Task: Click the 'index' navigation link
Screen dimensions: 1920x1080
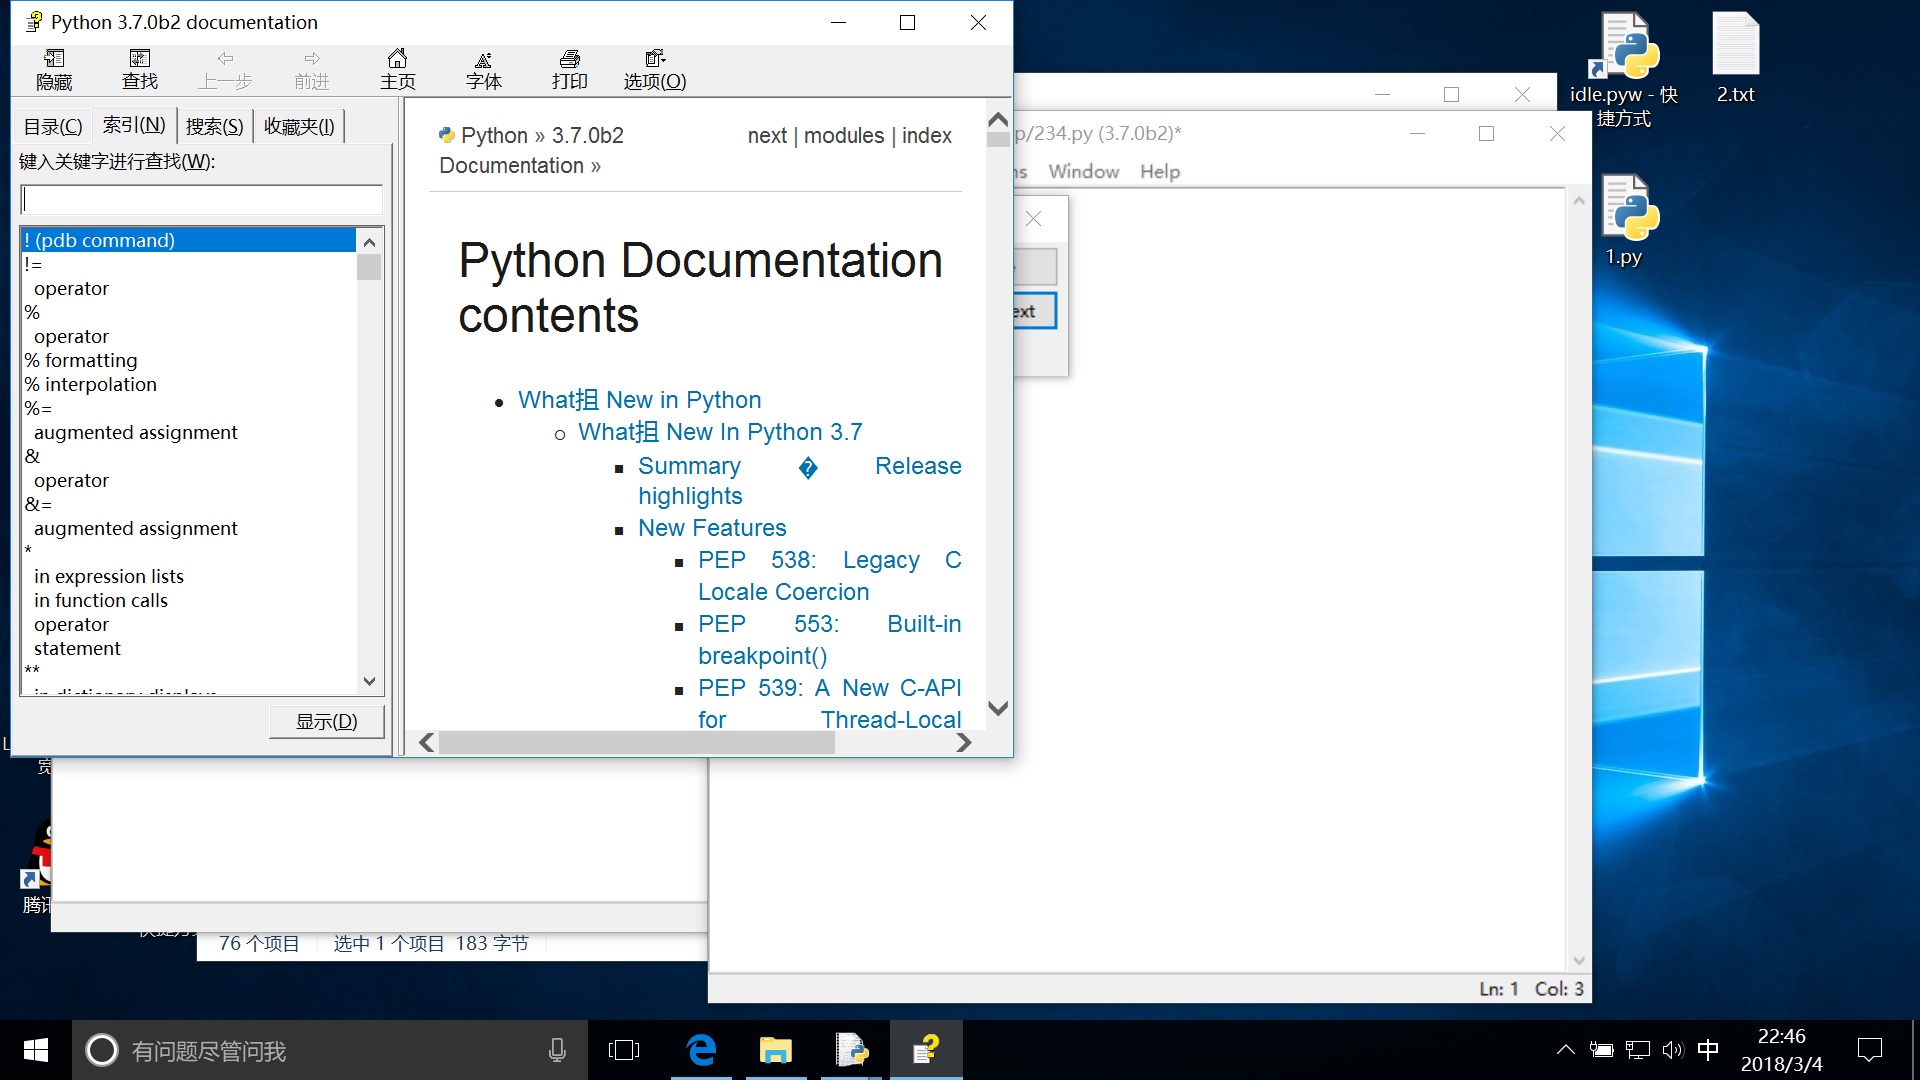Action: [x=927, y=135]
